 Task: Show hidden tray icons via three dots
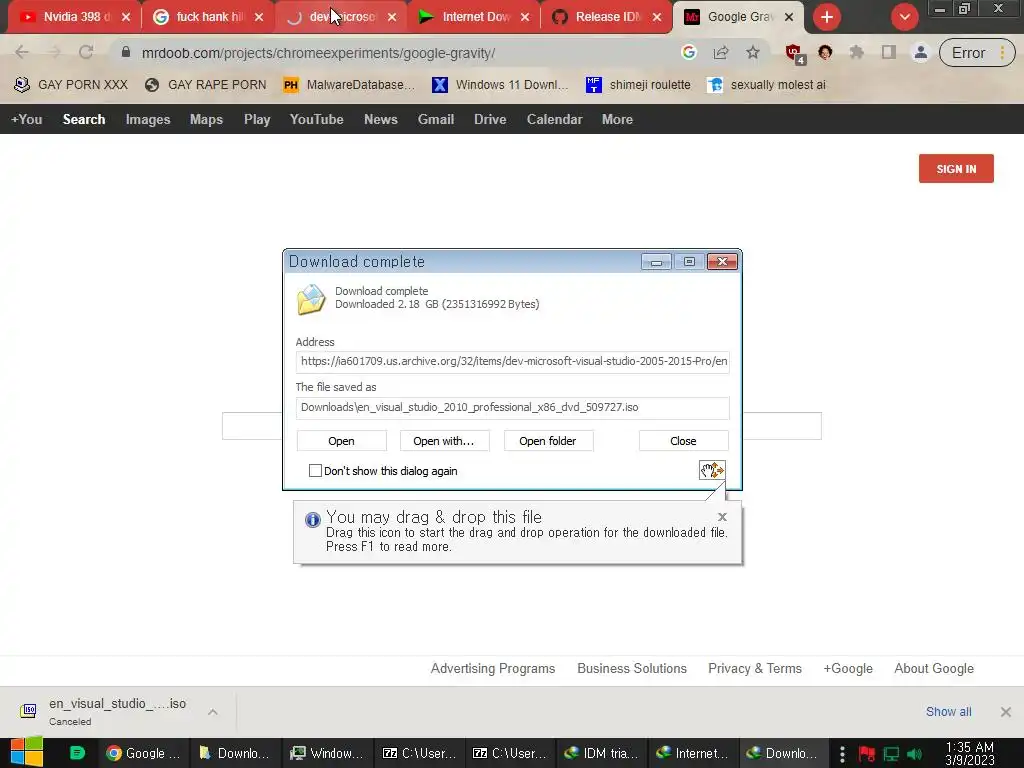842,754
